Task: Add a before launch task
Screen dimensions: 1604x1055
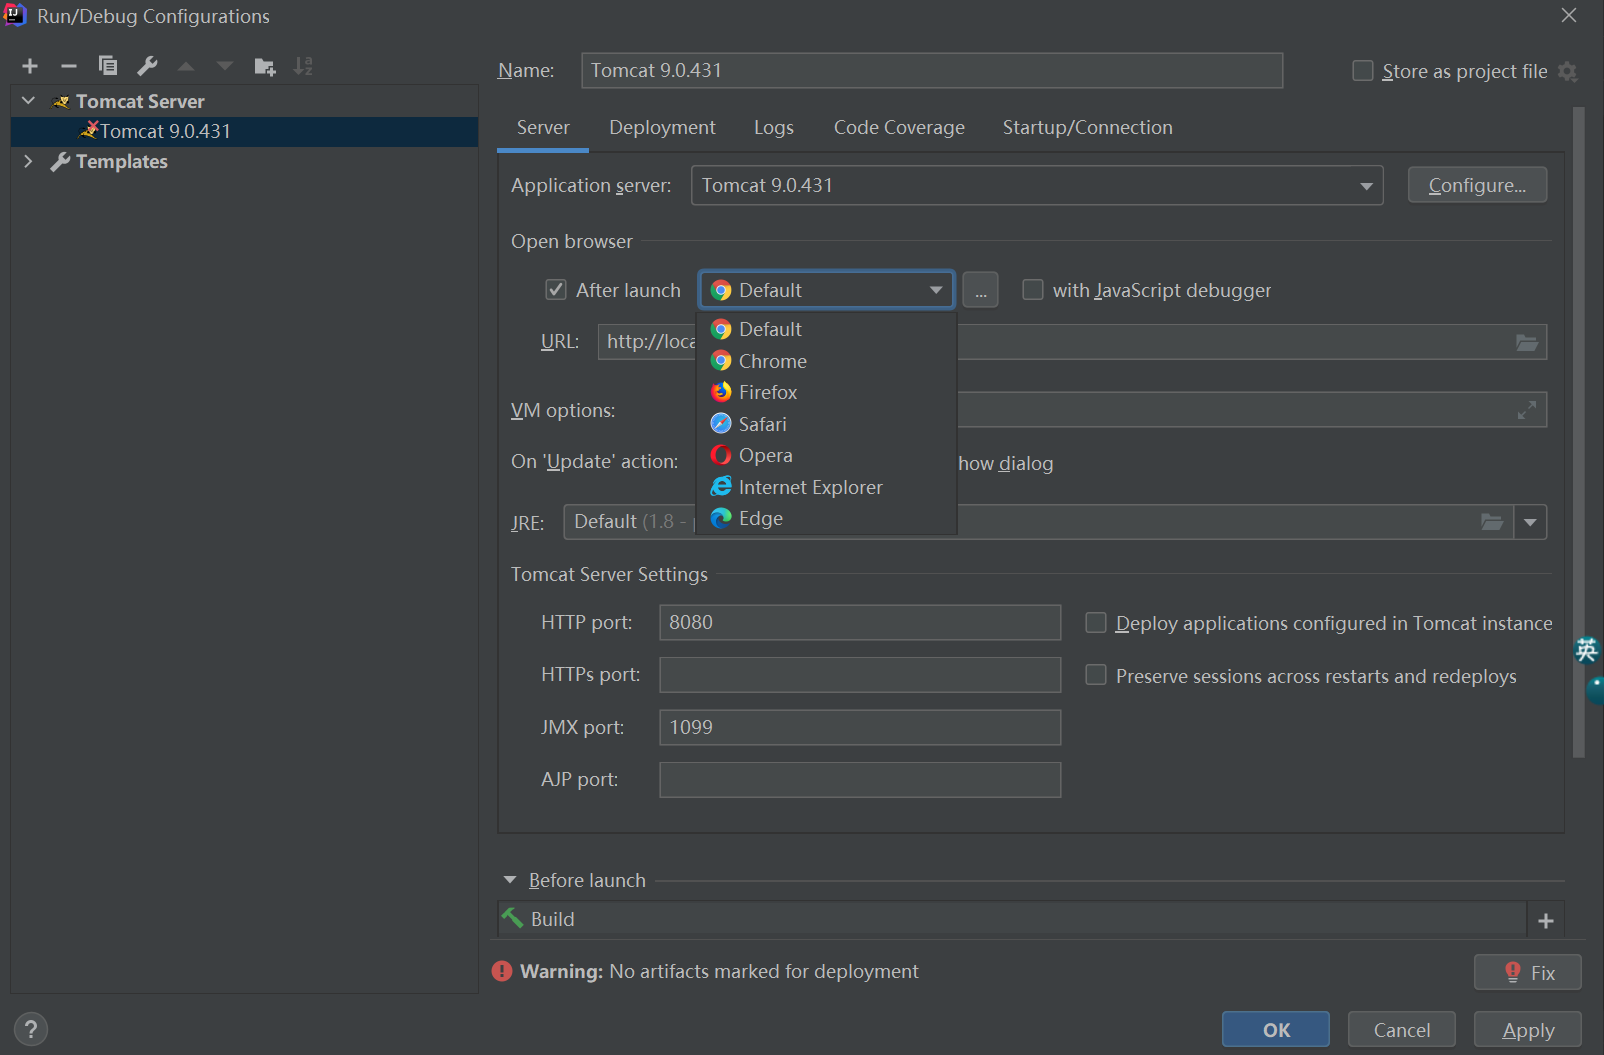Action: tap(1546, 921)
